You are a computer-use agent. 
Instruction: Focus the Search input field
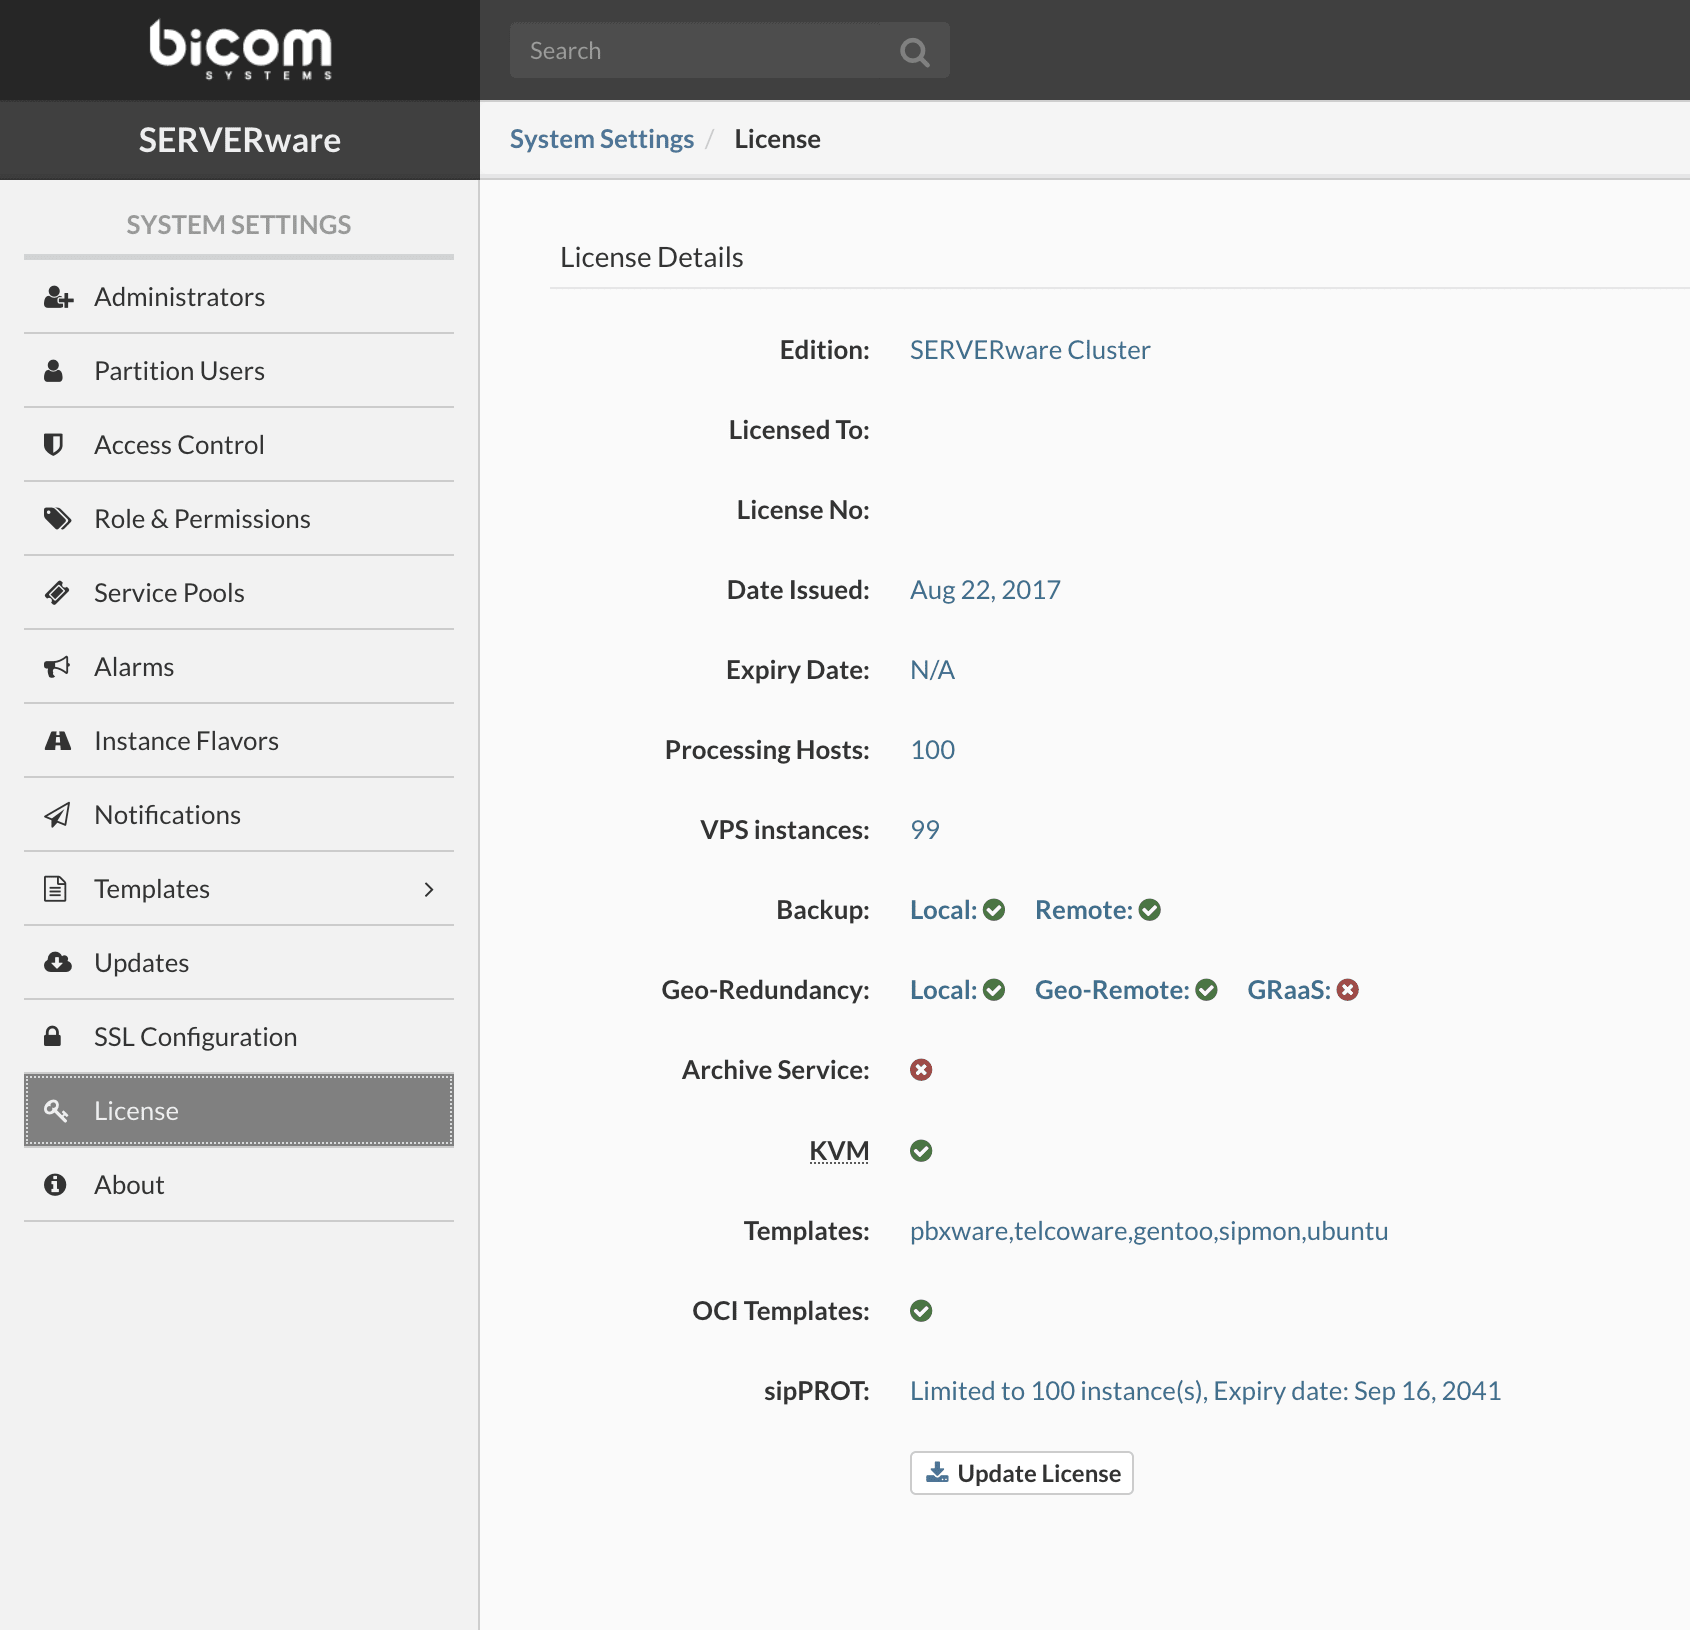pos(730,50)
